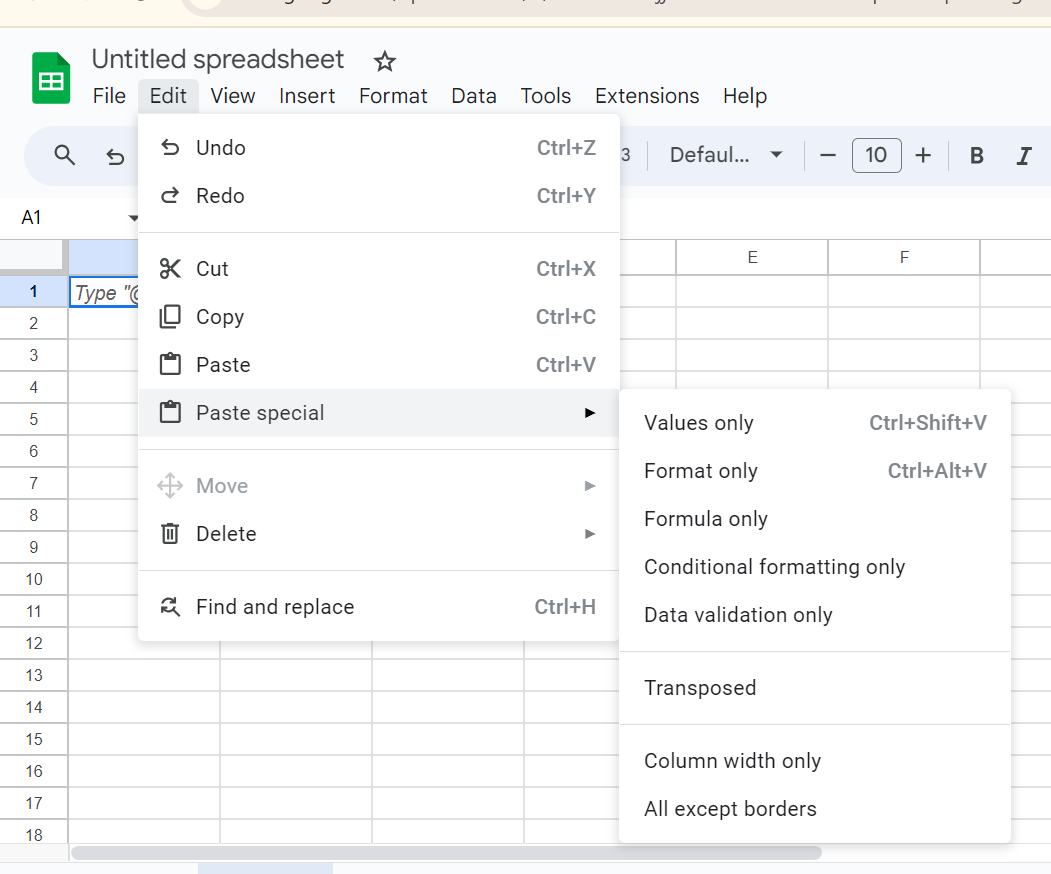Image resolution: width=1051 pixels, height=874 pixels.
Task: Decrease the font size with minus button
Action: [x=830, y=155]
